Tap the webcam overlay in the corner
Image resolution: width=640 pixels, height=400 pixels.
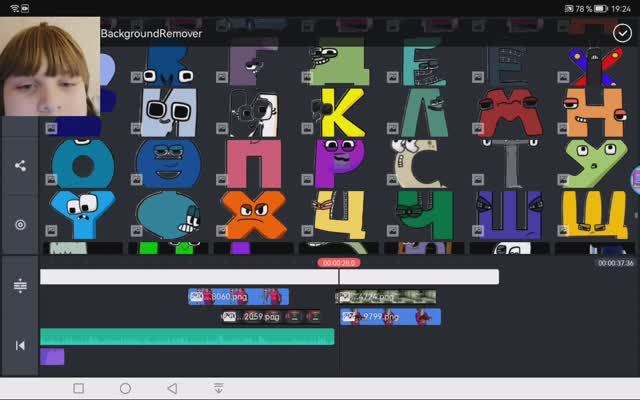point(50,67)
